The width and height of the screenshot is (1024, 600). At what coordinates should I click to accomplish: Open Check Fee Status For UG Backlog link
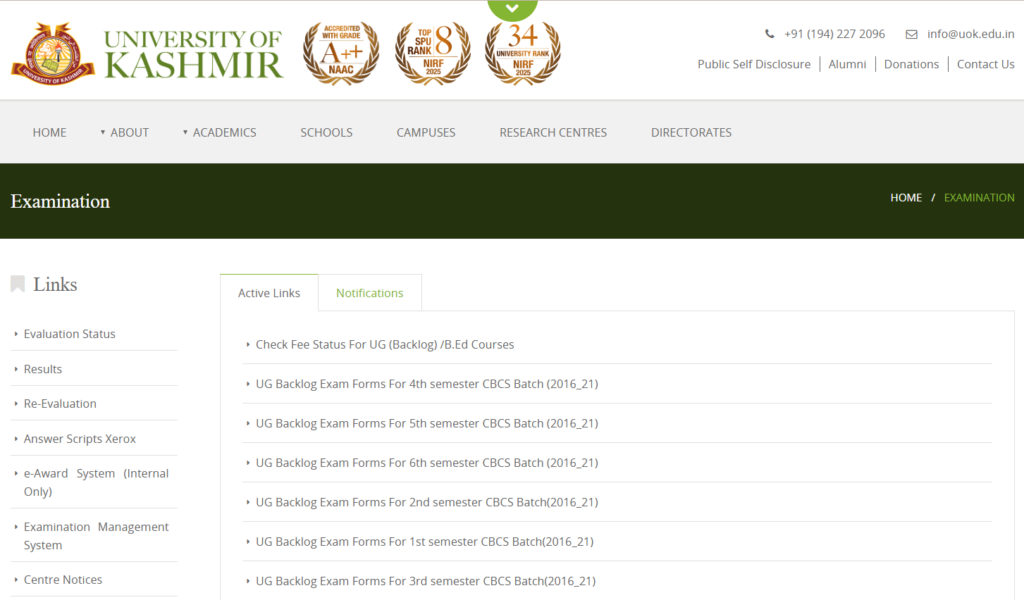click(x=385, y=345)
